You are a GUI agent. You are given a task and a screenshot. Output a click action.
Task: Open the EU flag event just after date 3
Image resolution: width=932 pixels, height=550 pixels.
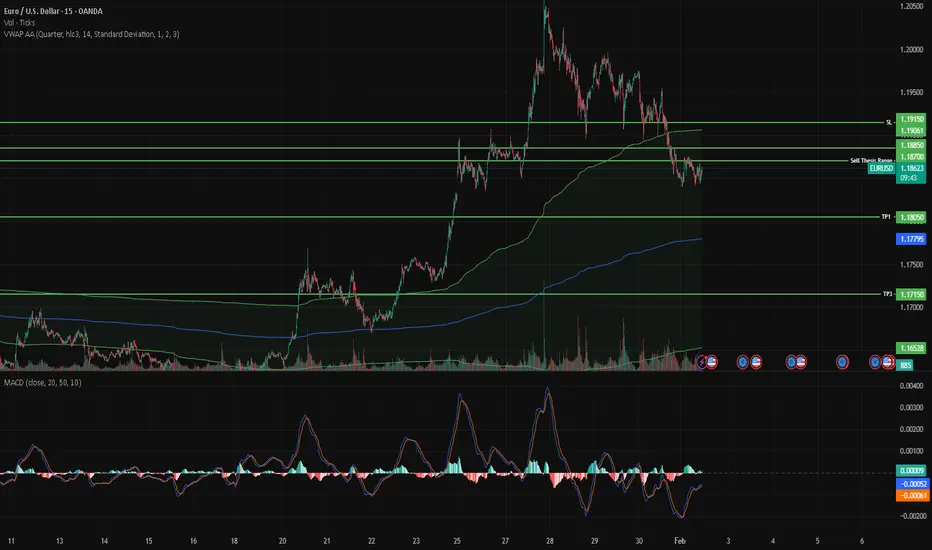742,362
